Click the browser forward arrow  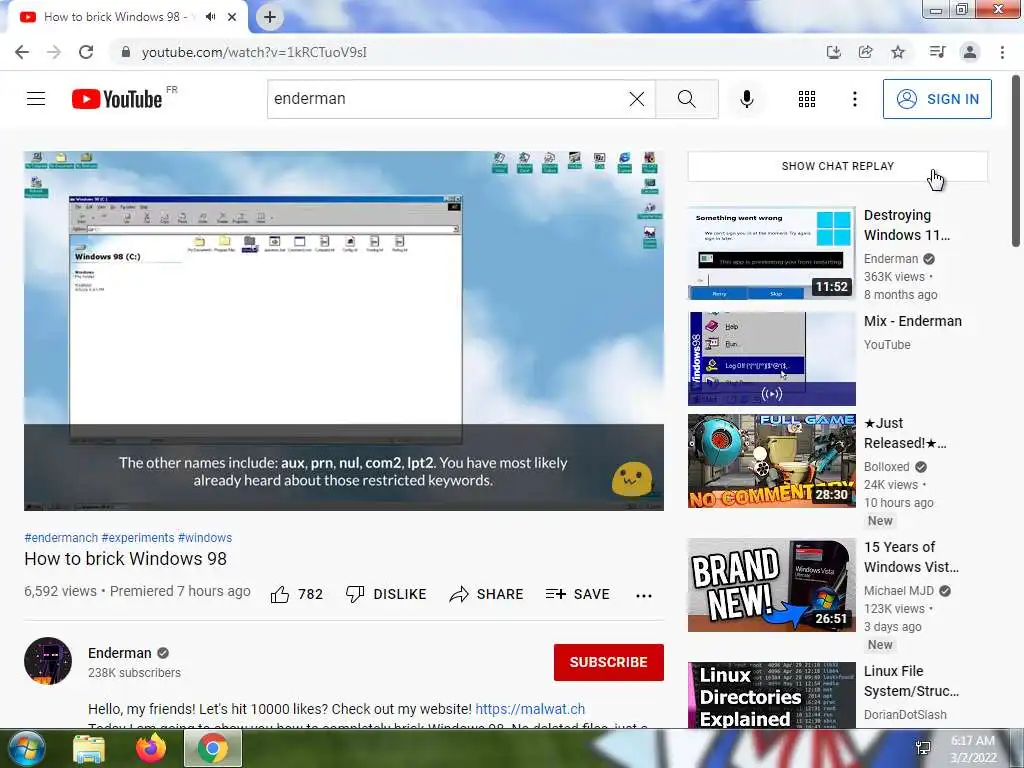point(54,52)
